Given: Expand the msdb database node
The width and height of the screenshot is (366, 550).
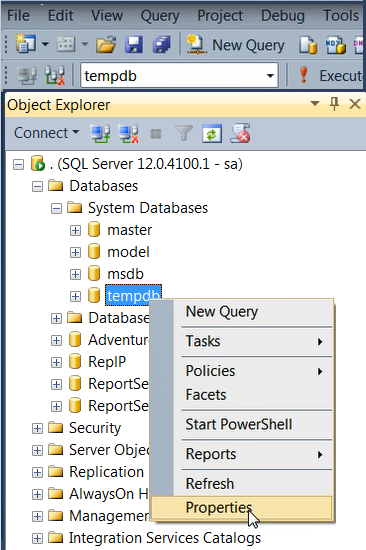Looking at the screenshot, I should tap(75, 274).
